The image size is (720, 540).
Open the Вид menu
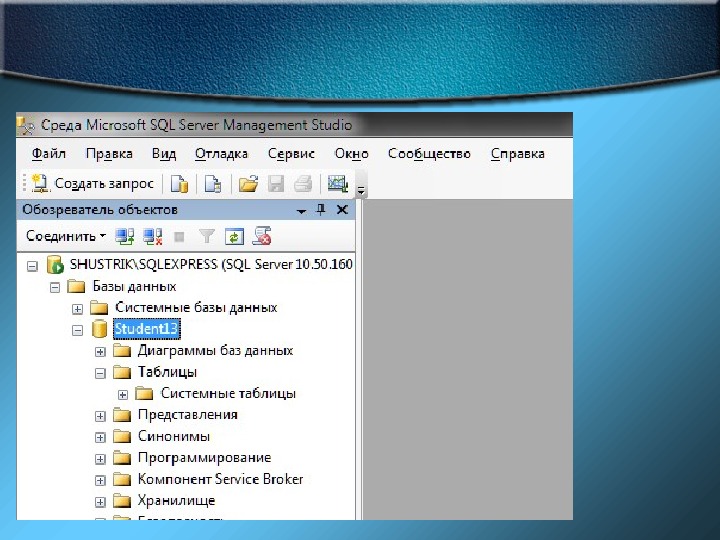pos(164,153)
